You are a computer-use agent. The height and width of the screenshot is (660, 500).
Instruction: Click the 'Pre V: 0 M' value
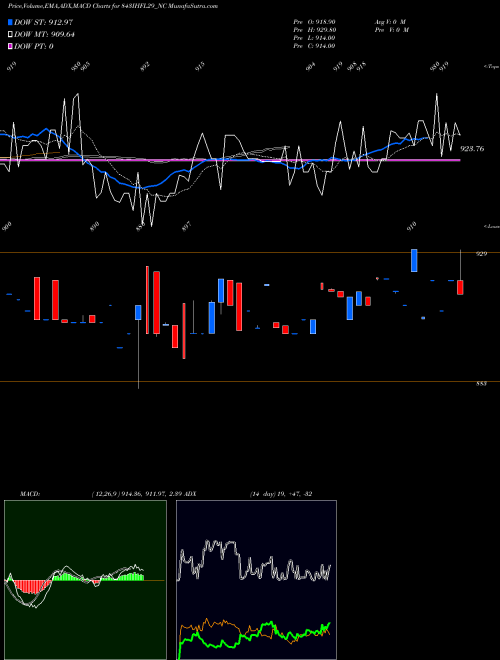[392, 30]
